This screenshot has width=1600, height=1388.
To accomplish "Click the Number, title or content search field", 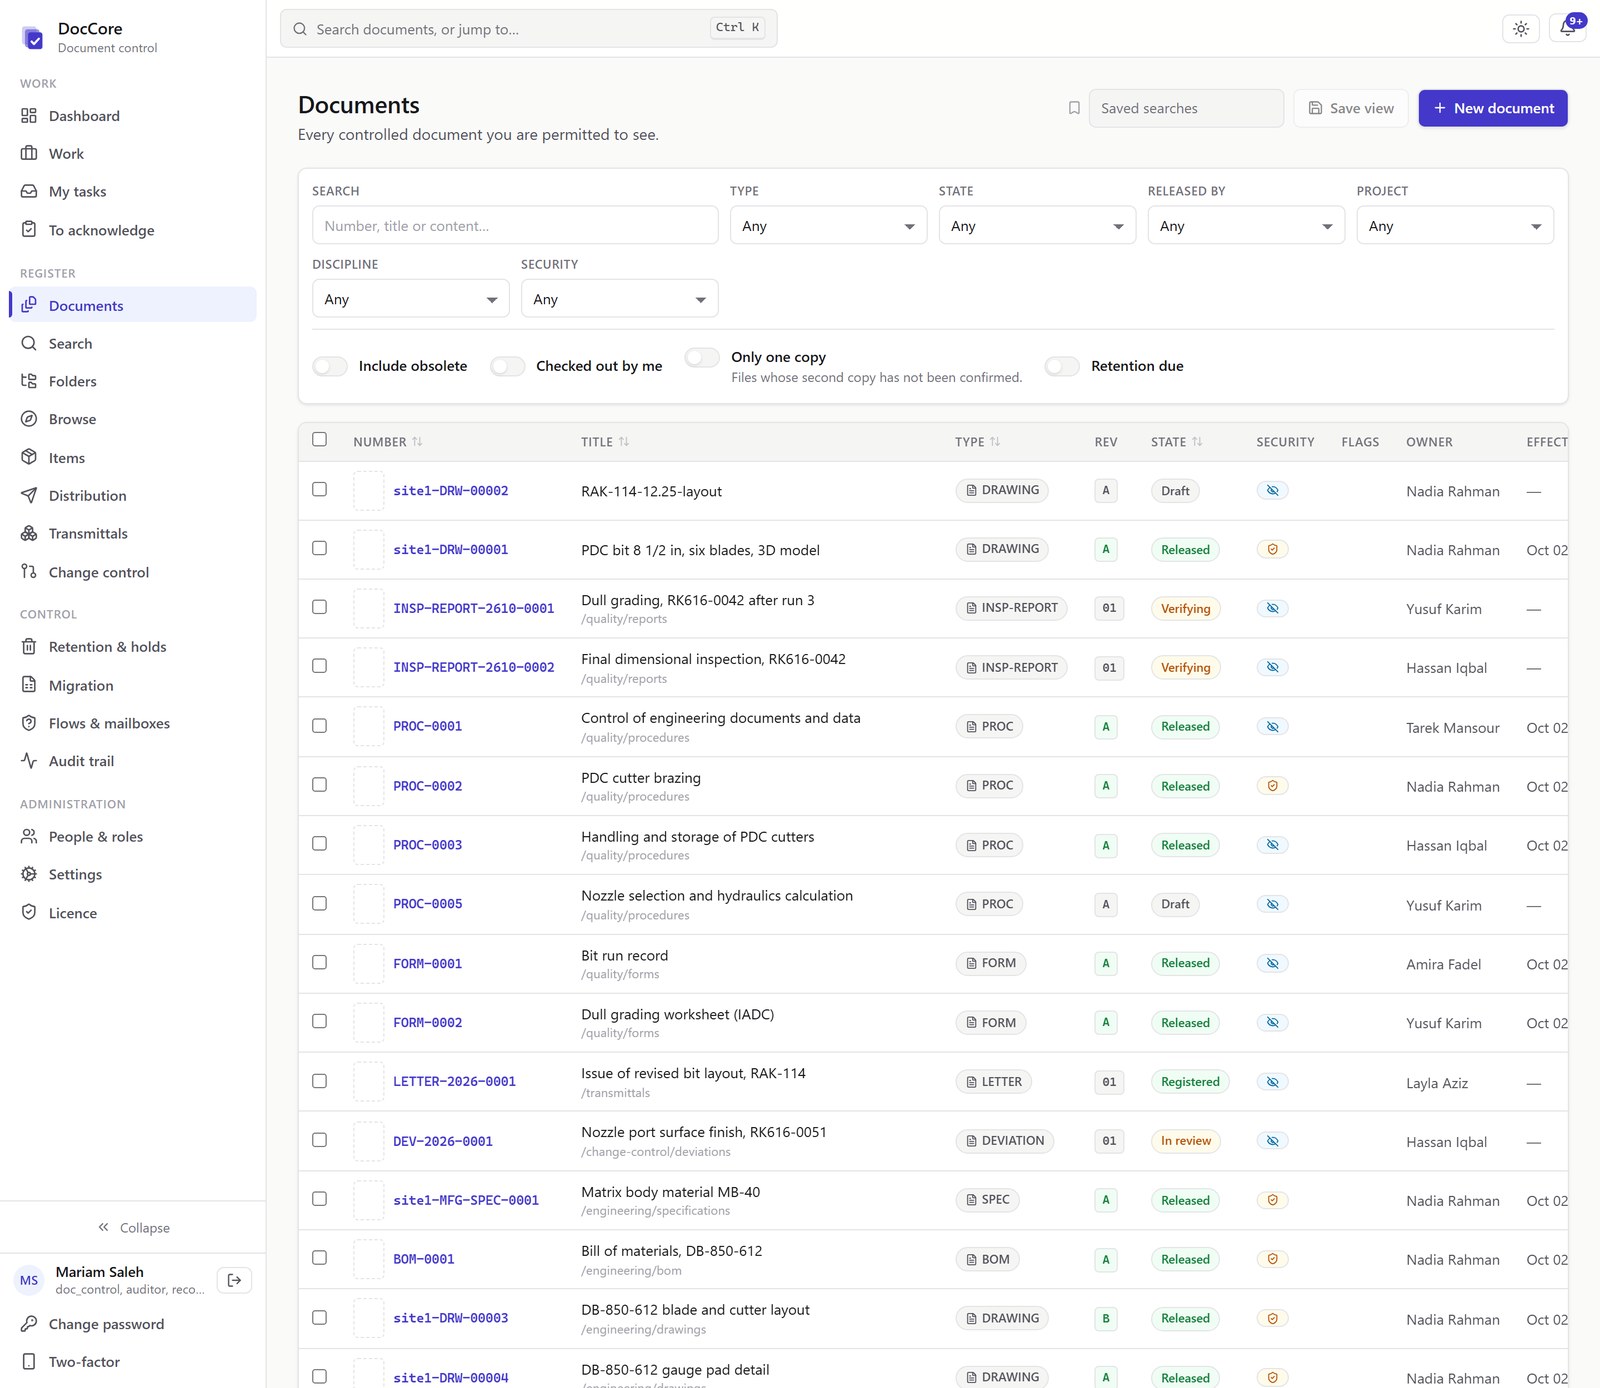I will (x=515, y=226).
